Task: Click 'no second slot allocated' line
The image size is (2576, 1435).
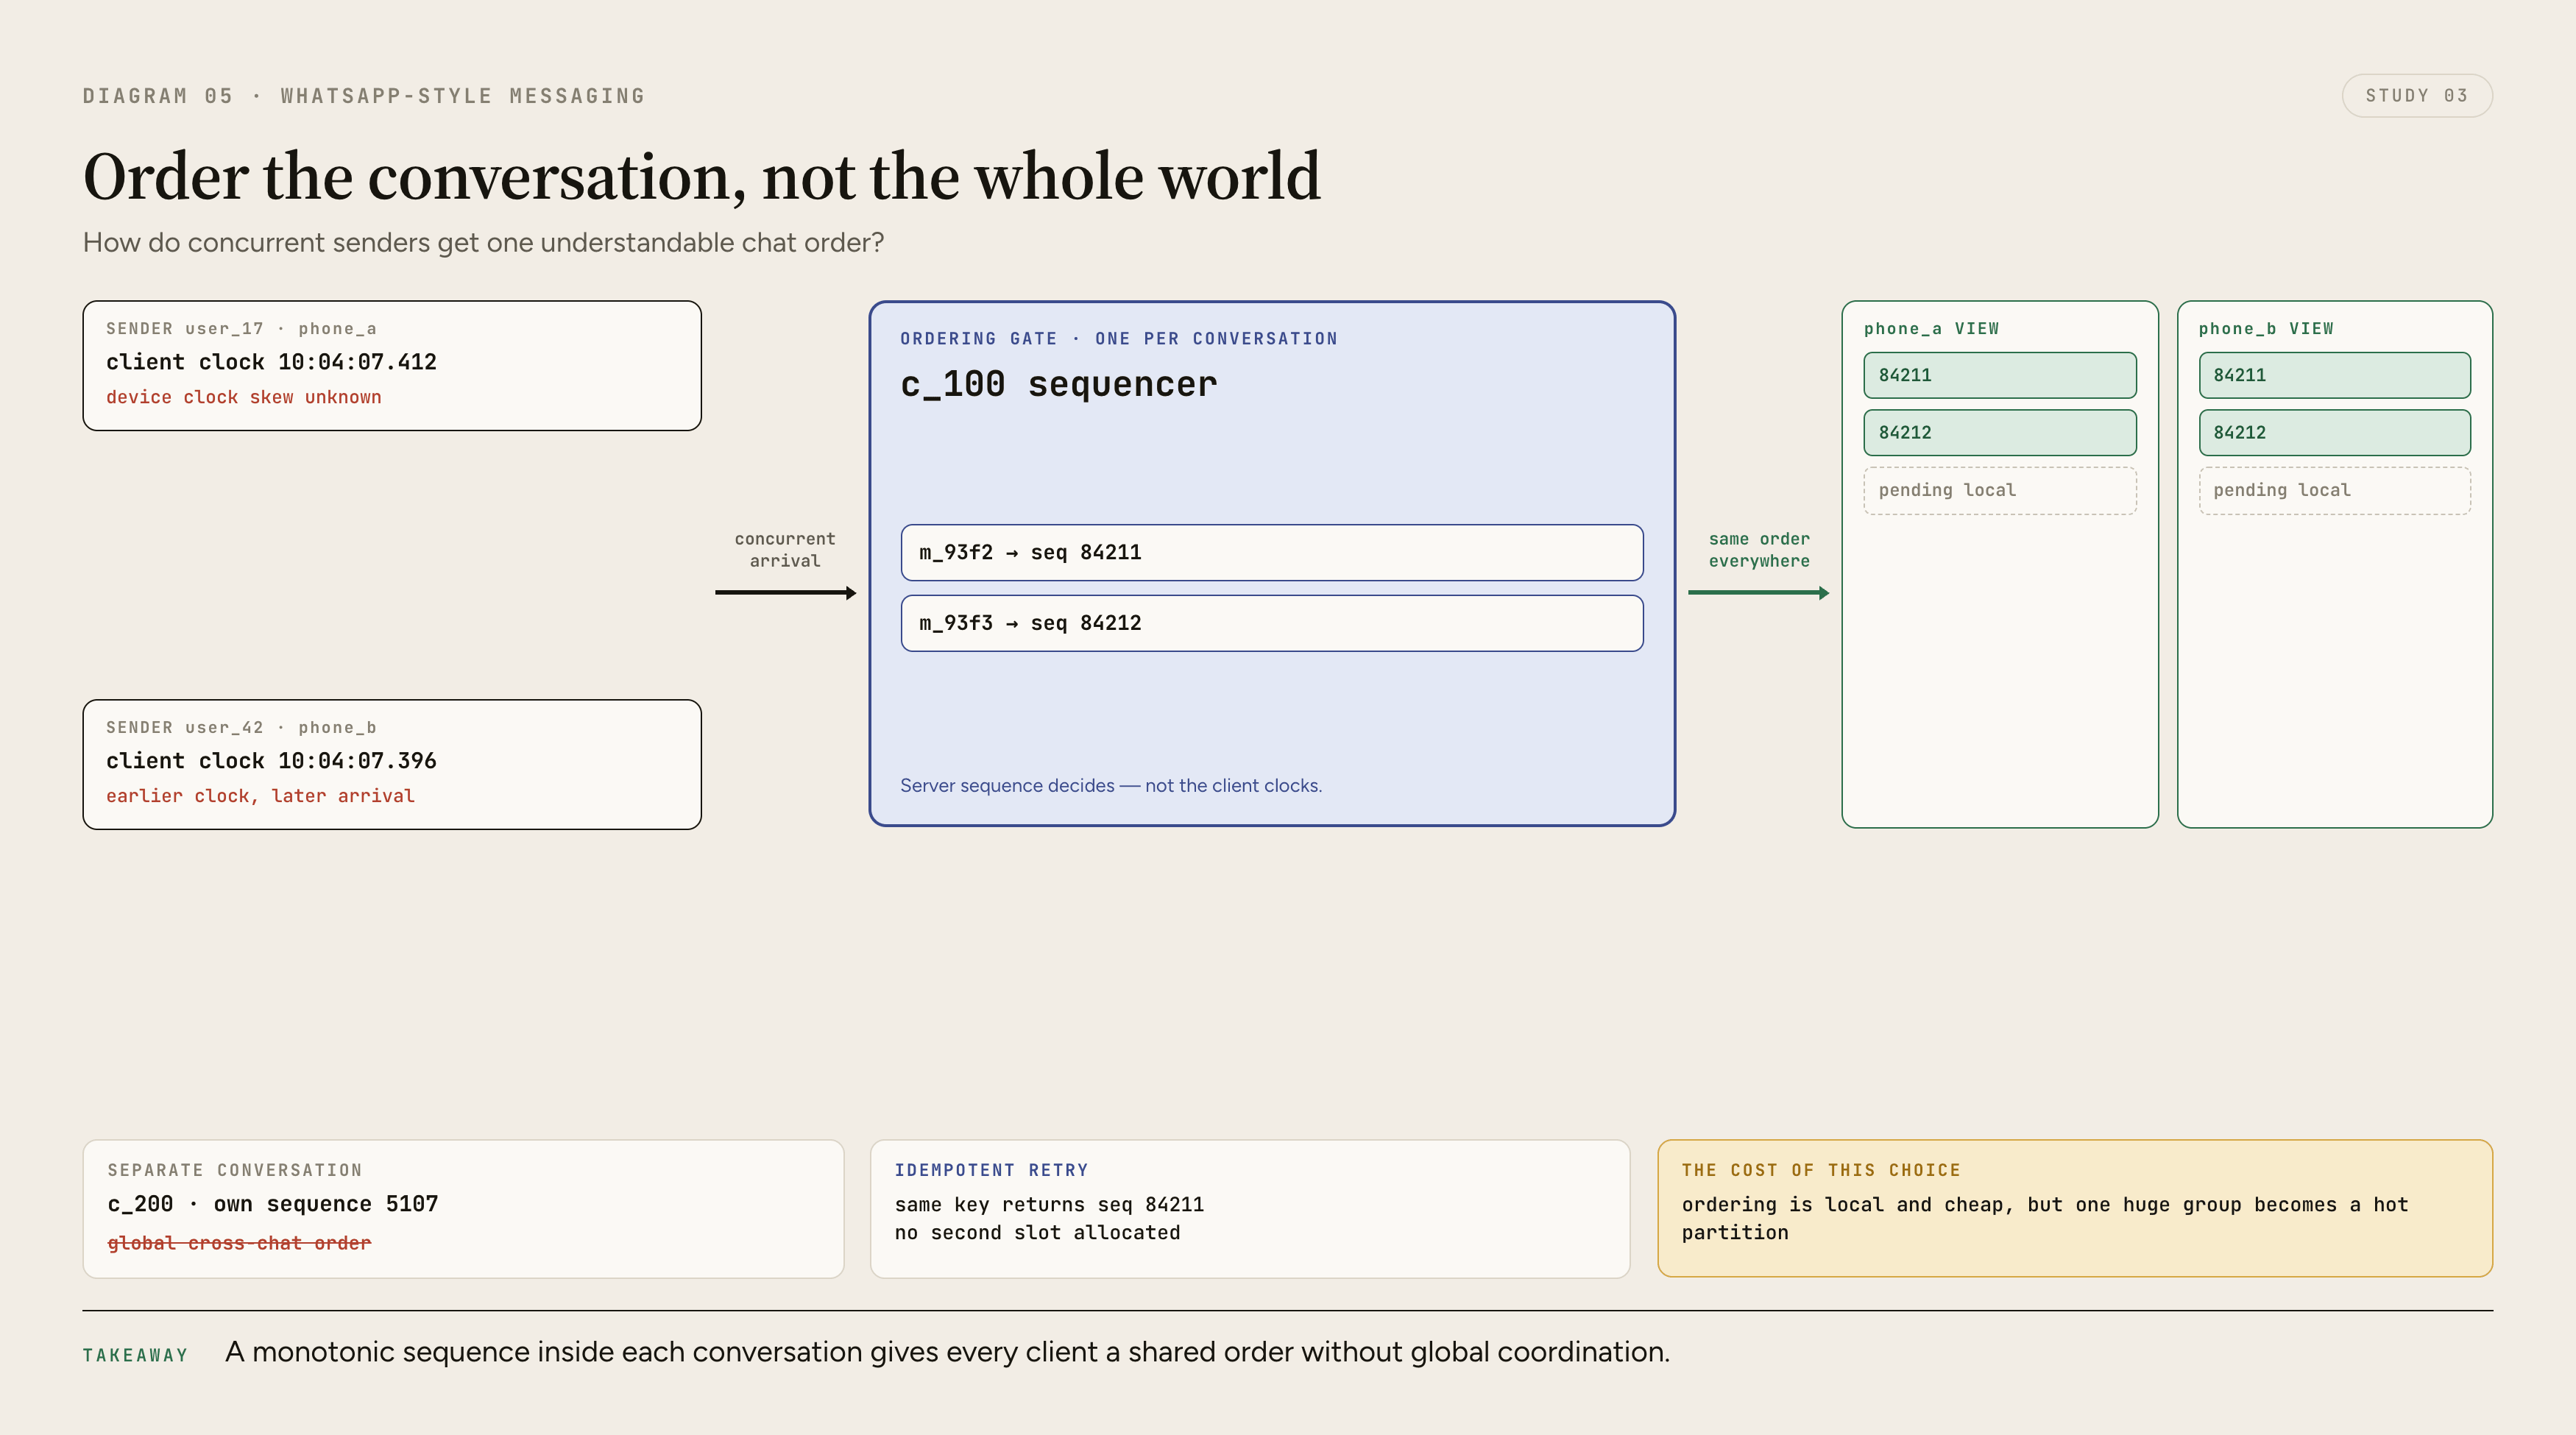Action: pos(1037,1233)
